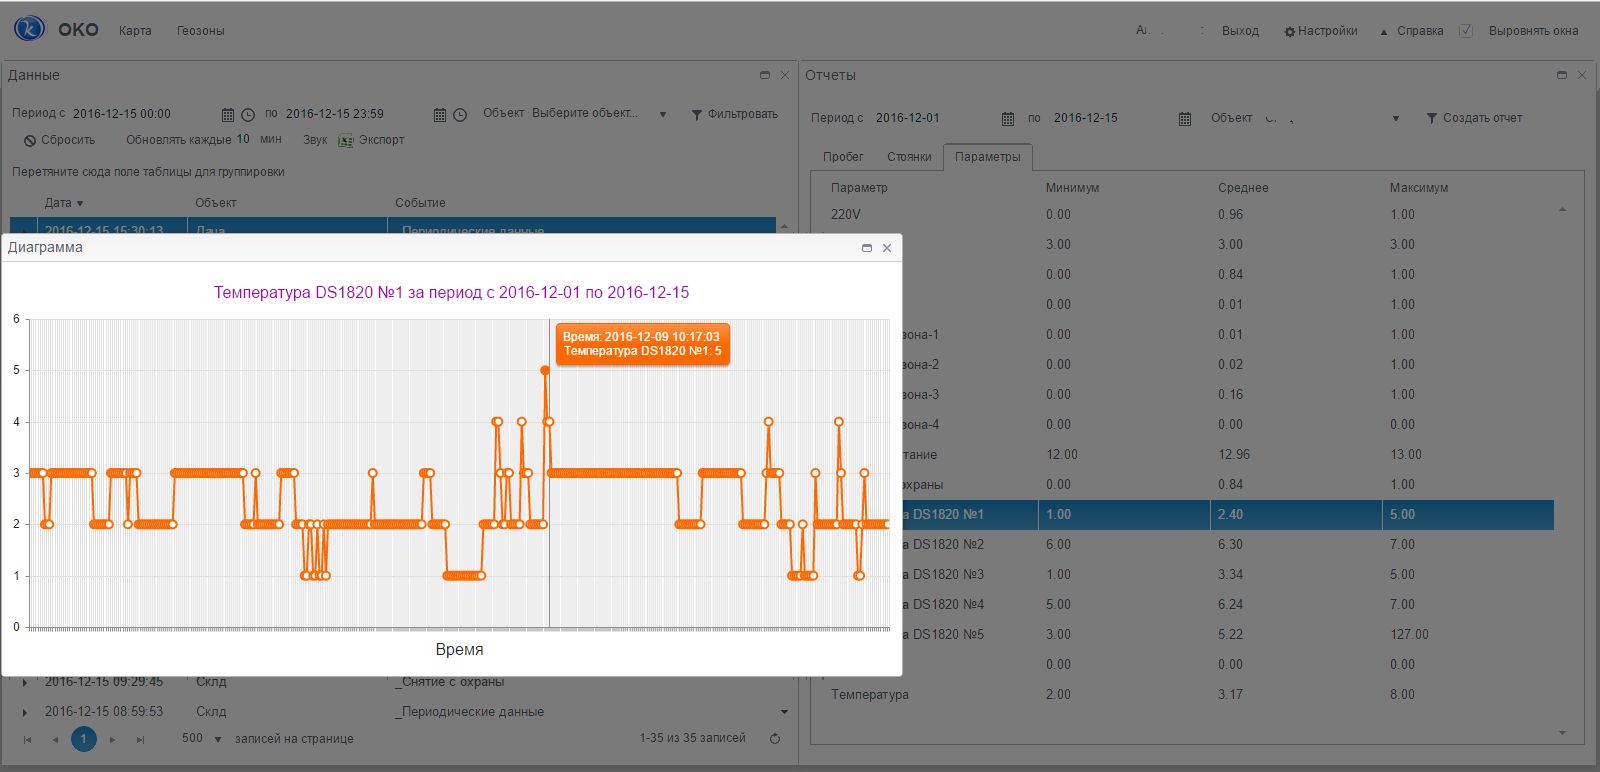
Task: Open Отчеты end date calendar icon
Action: click(x=1185, y=119)
